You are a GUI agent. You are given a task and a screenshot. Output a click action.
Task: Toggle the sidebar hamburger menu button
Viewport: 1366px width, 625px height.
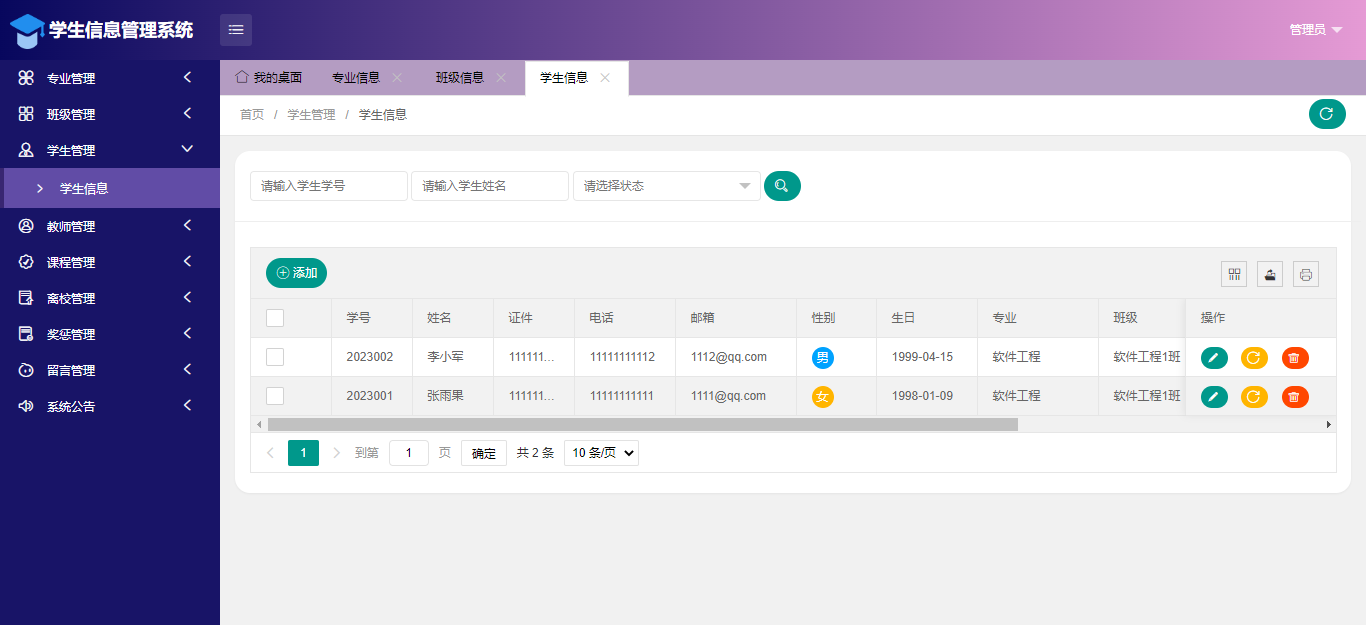[236, 30]
